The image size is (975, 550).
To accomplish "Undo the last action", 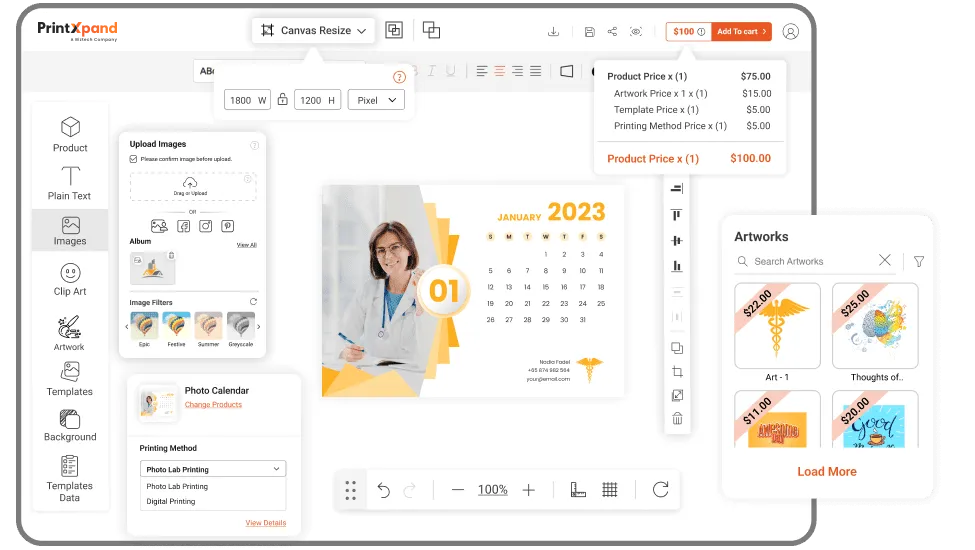I will point(384,490).
